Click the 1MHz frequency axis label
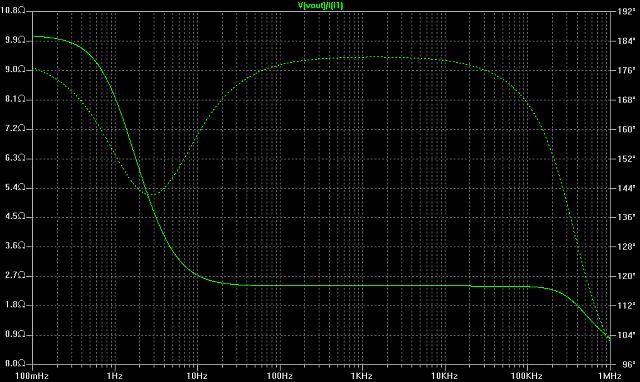640x382 pixels. tap(610, 376)
